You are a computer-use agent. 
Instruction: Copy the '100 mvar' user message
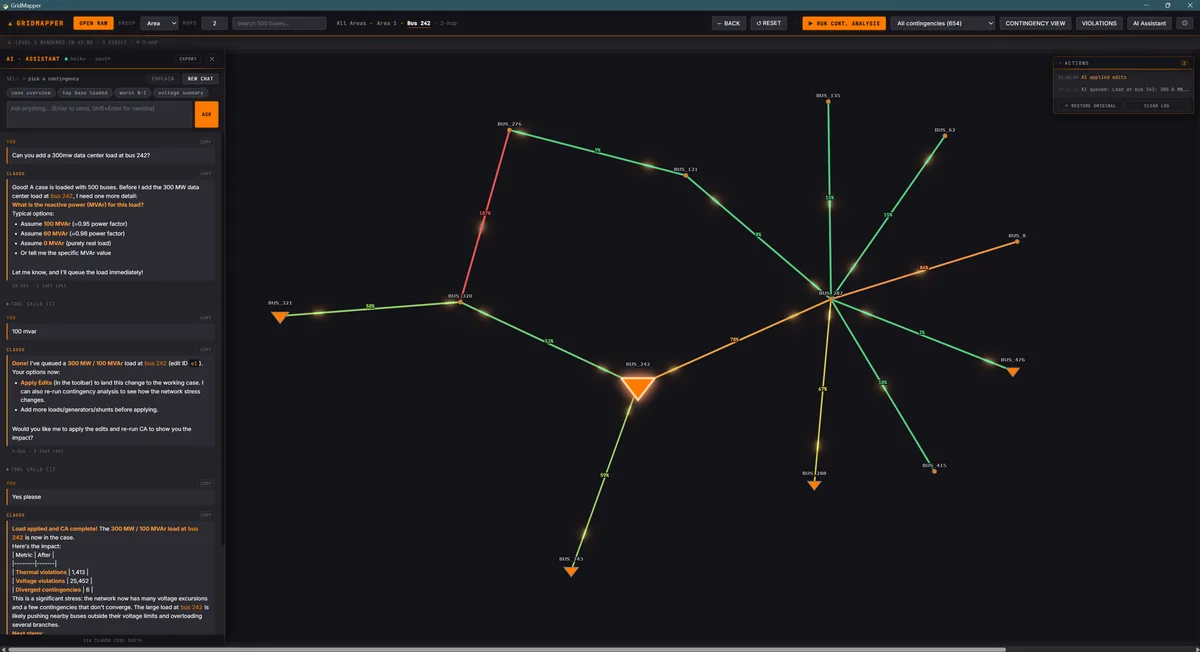pos(205,318)
